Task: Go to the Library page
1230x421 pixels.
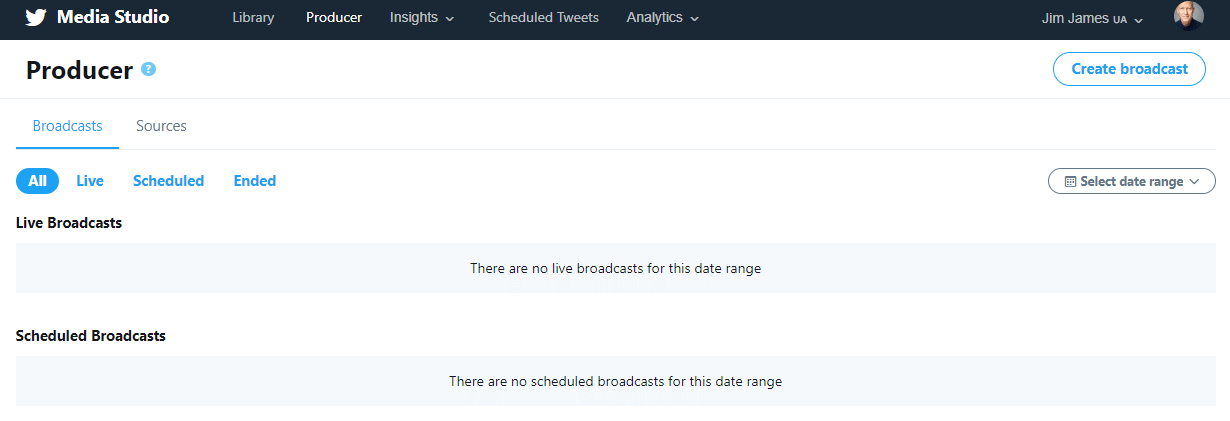Action: 253,18
